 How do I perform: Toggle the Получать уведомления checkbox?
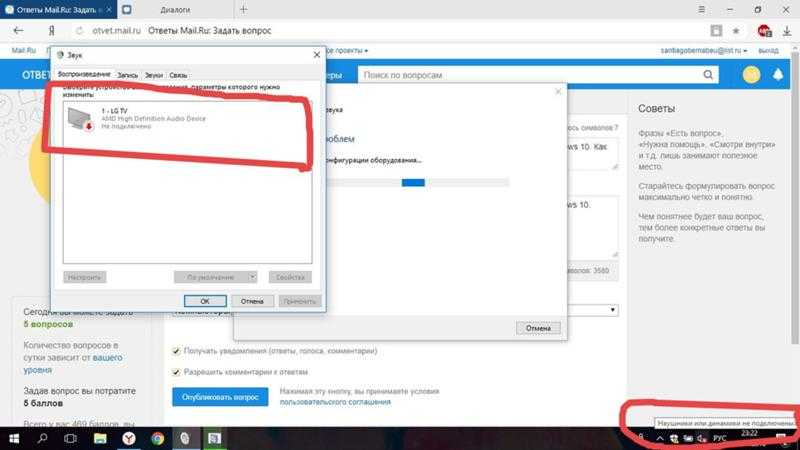point(176,351)
